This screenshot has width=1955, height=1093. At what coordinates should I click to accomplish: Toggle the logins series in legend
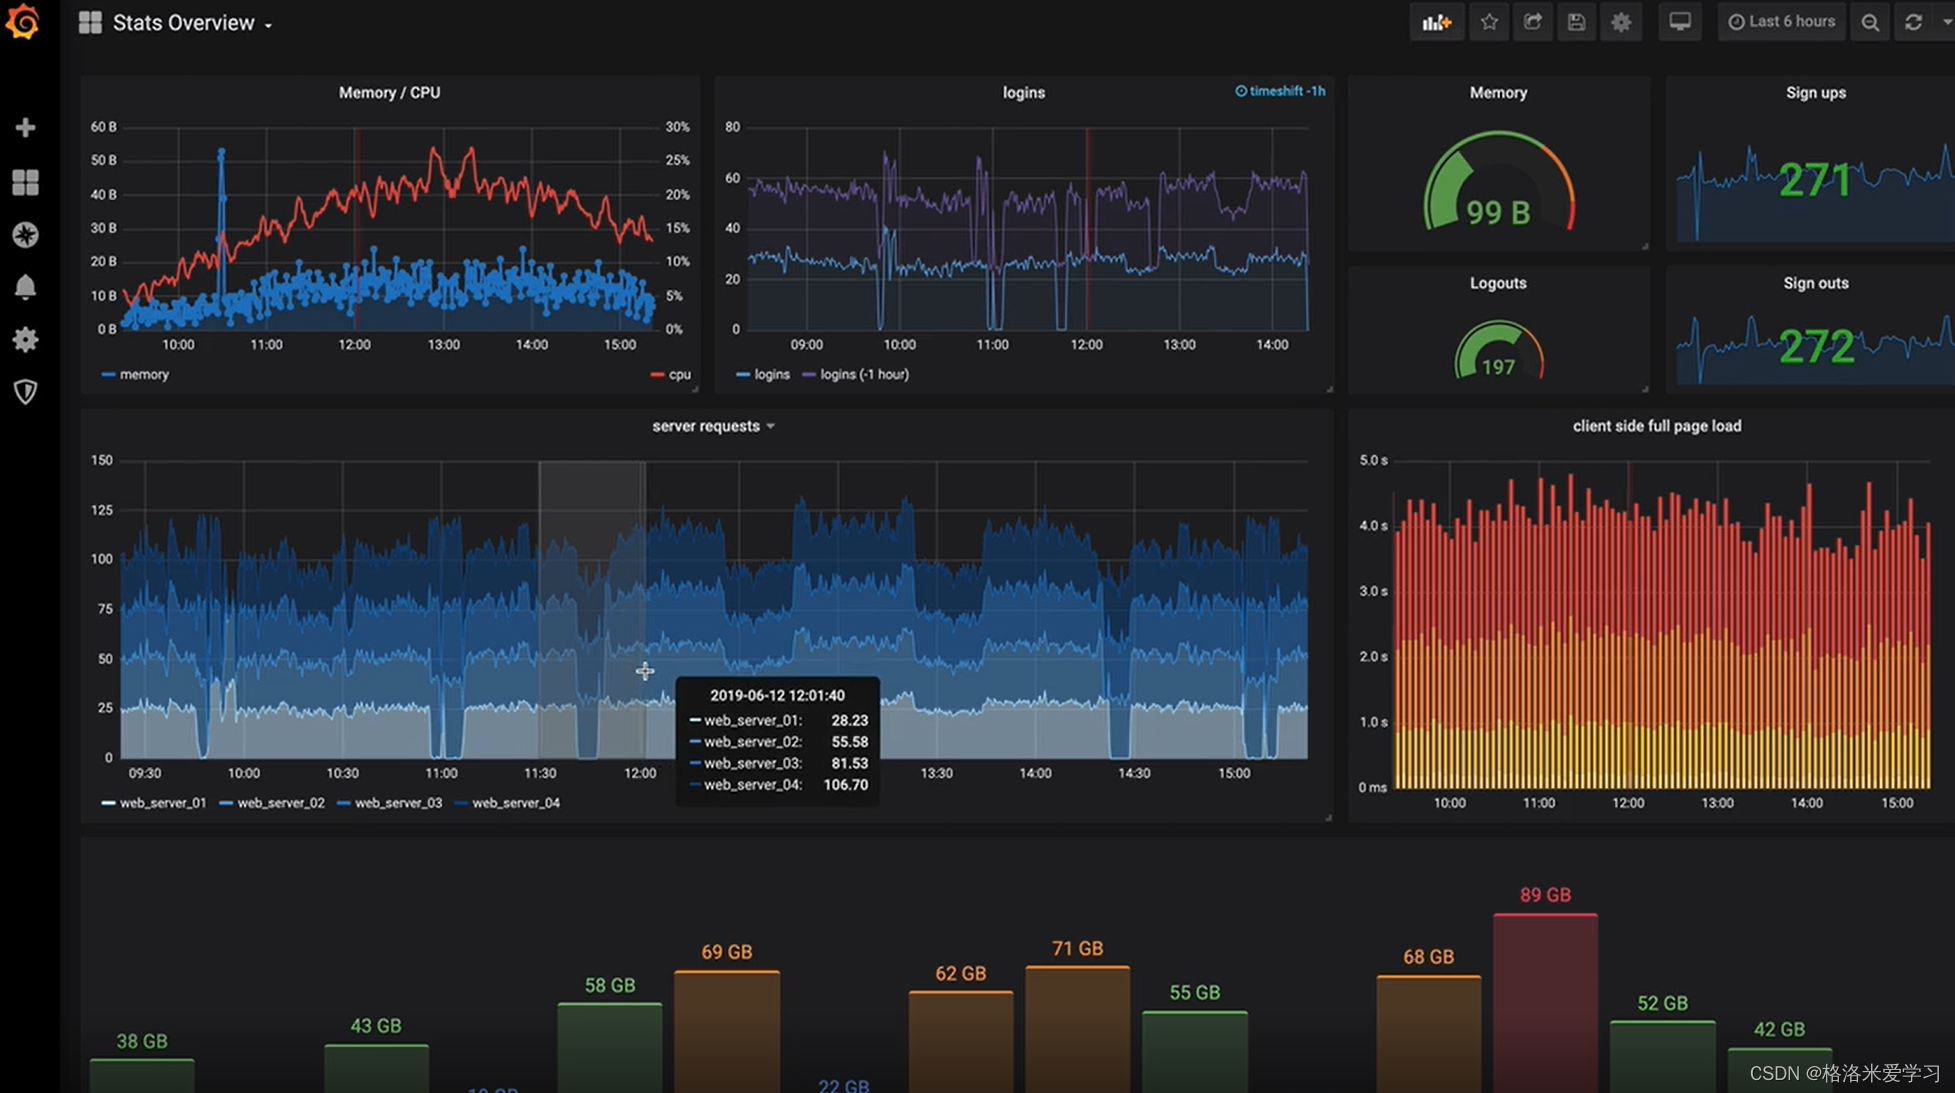pyautogui.click(x=763, y=374)
